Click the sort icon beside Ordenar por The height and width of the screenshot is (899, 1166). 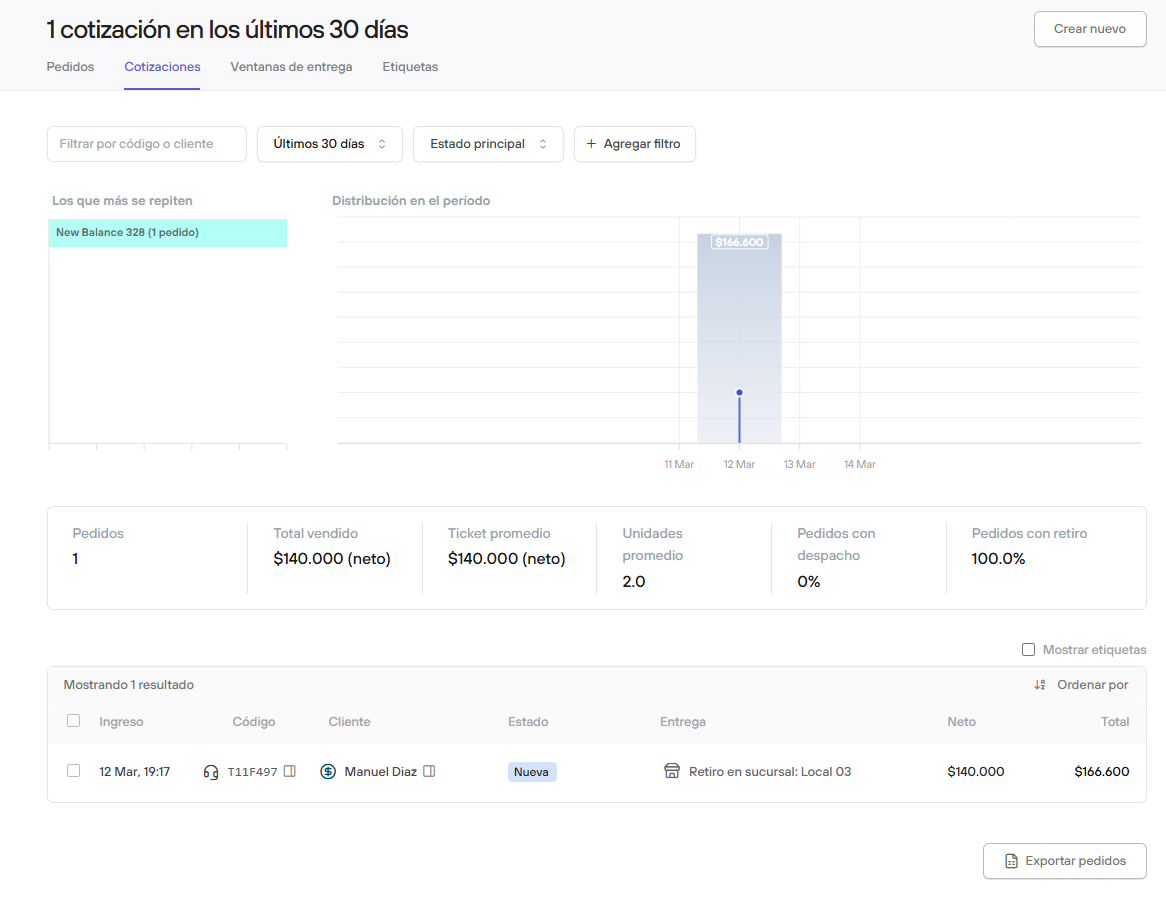[1040, 684]
